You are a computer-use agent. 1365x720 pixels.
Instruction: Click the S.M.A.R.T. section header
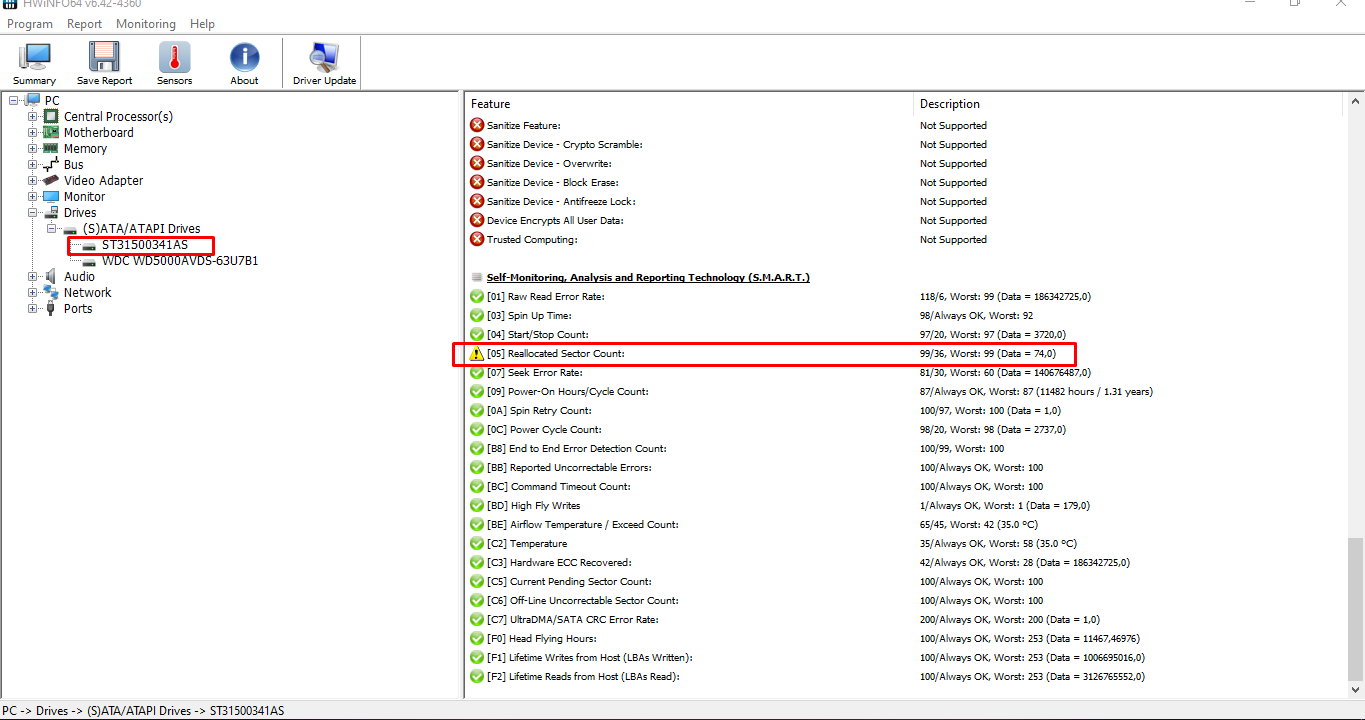point(648,277)
